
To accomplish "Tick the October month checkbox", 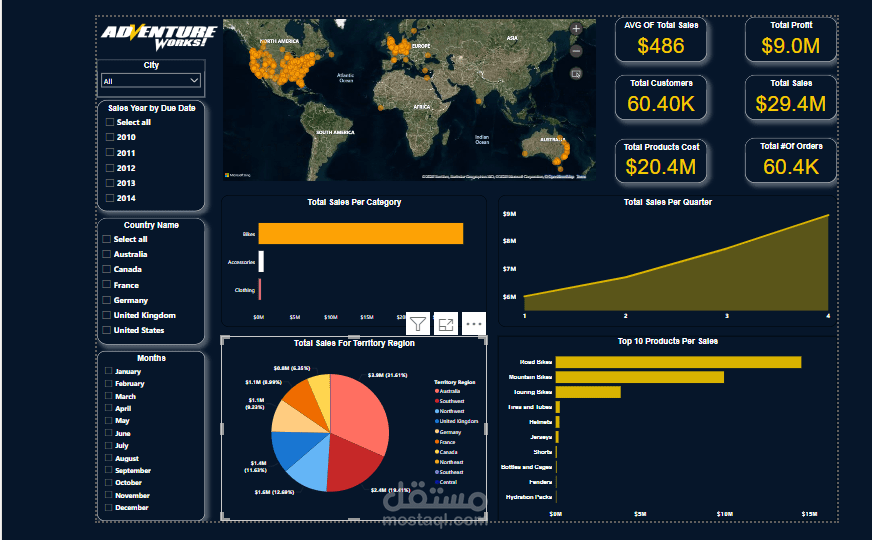I will 109,482.
